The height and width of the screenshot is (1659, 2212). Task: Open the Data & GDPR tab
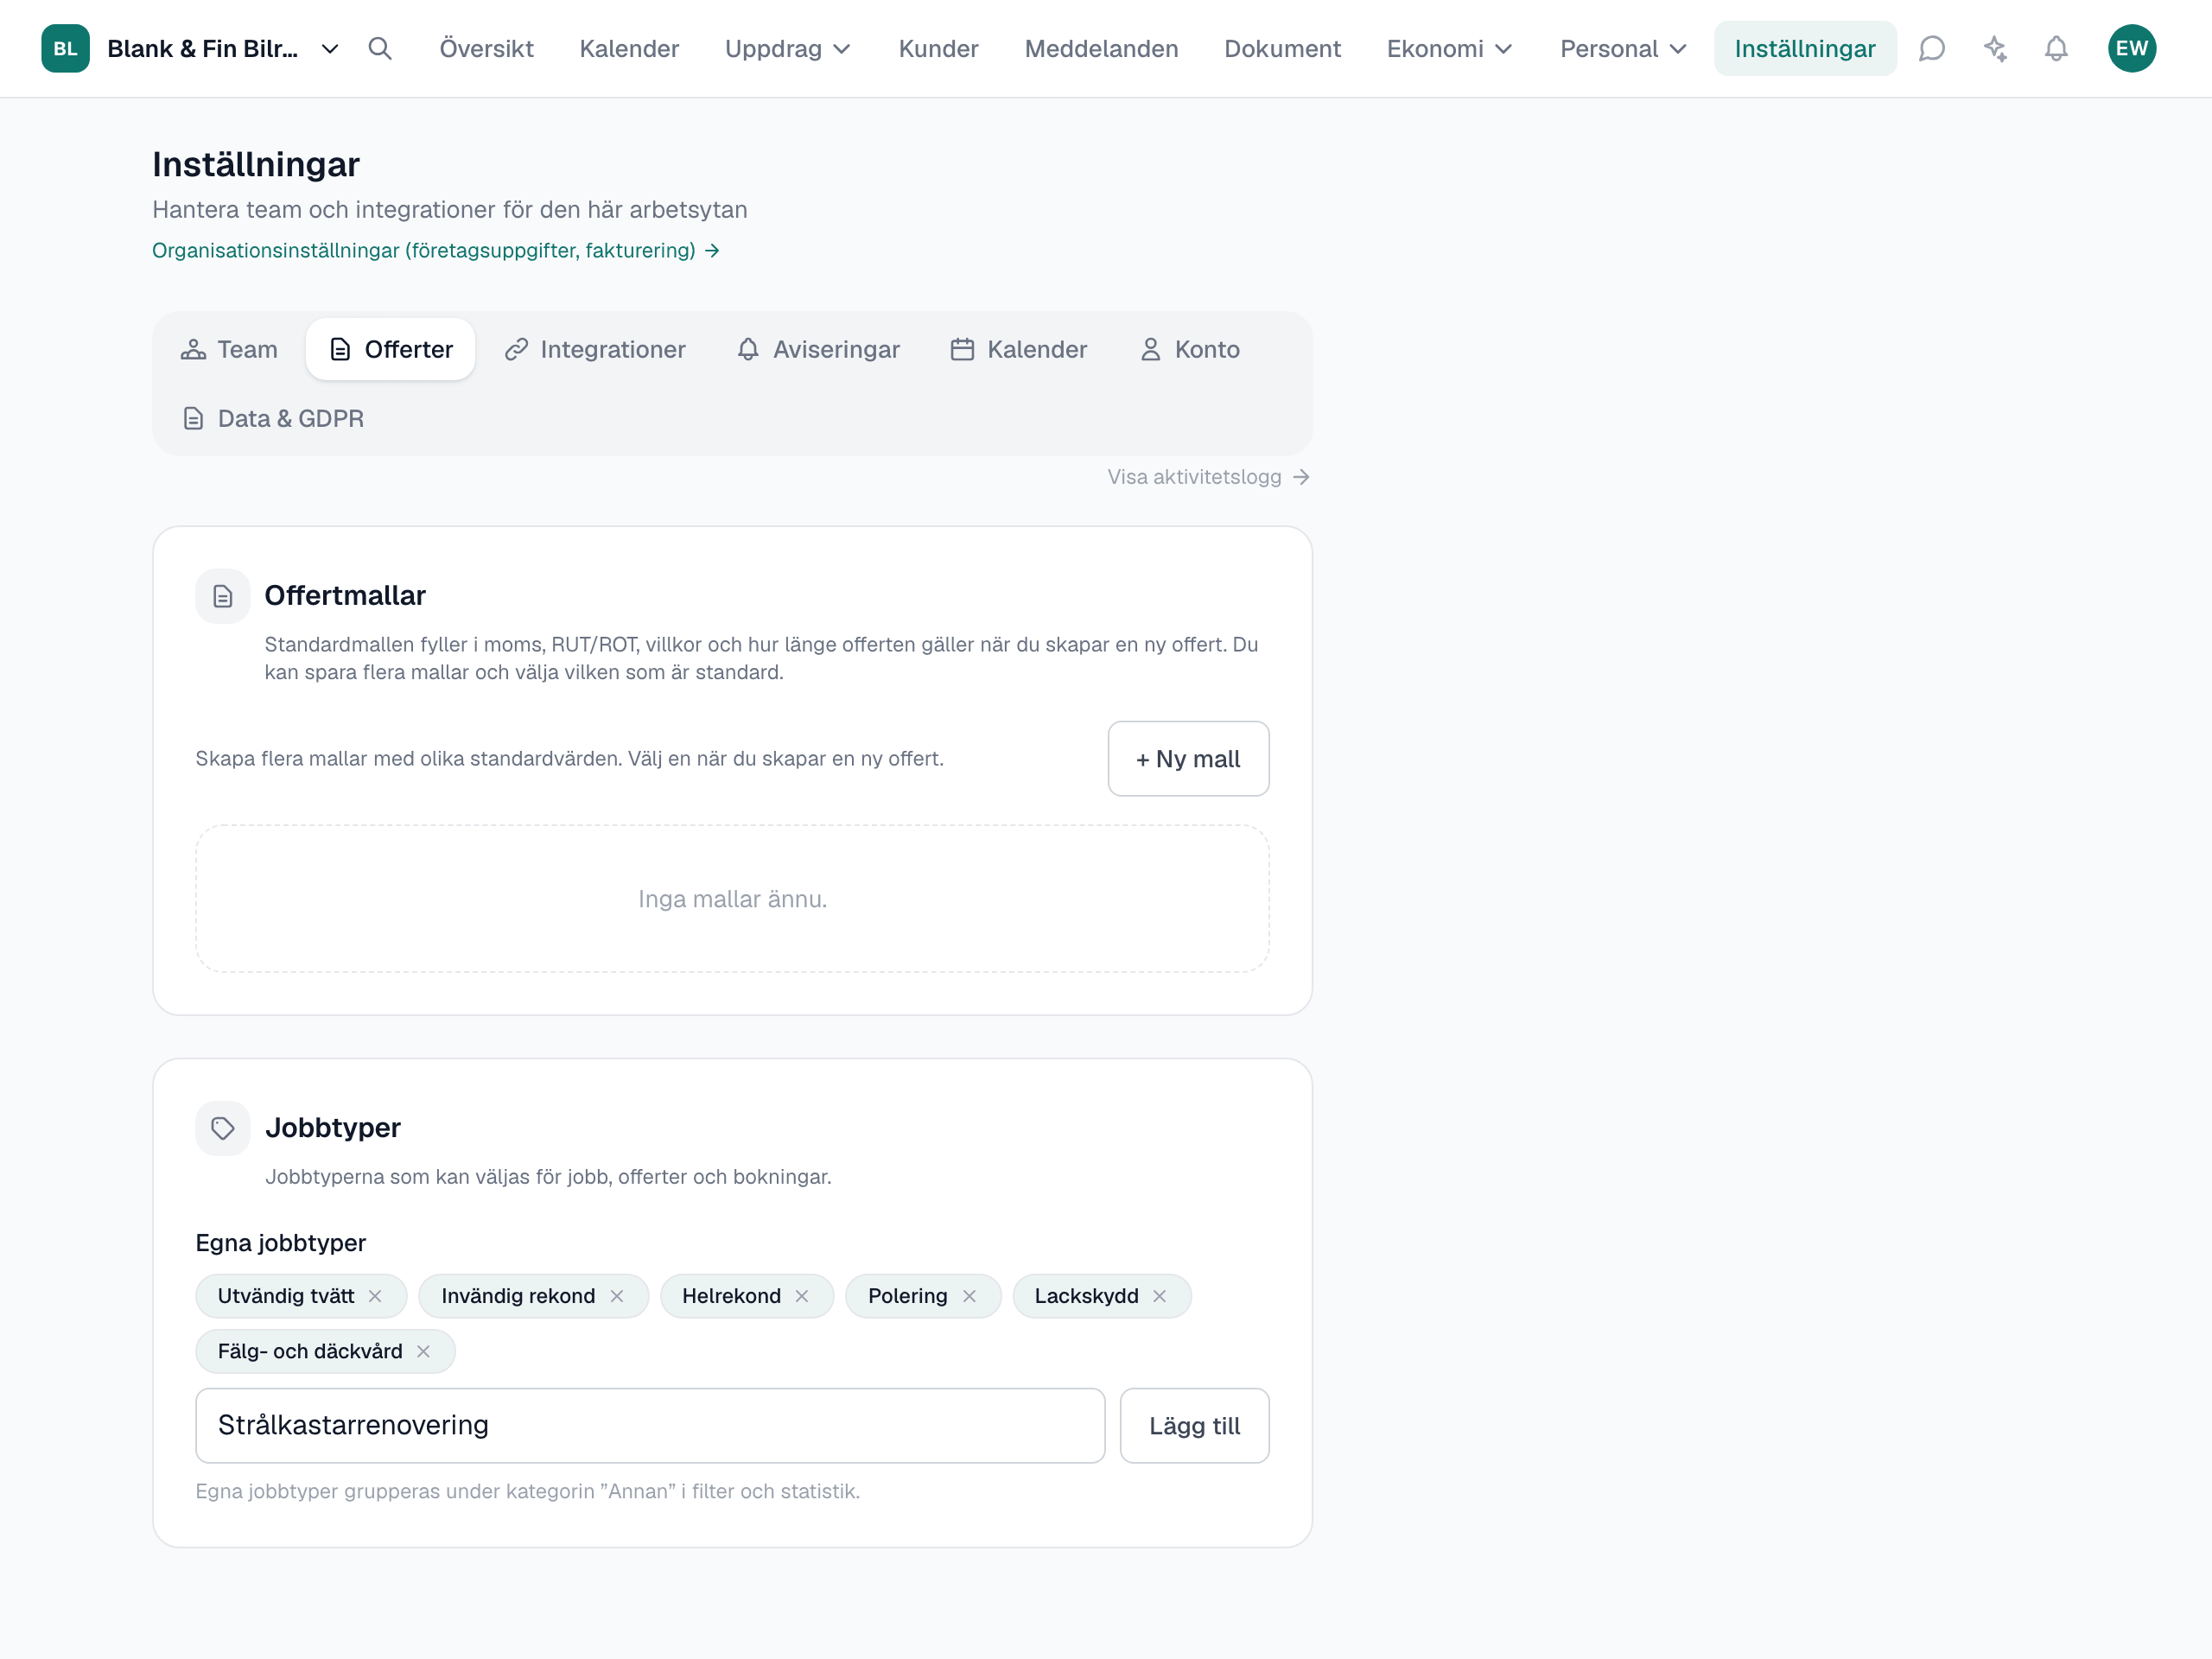272,418
